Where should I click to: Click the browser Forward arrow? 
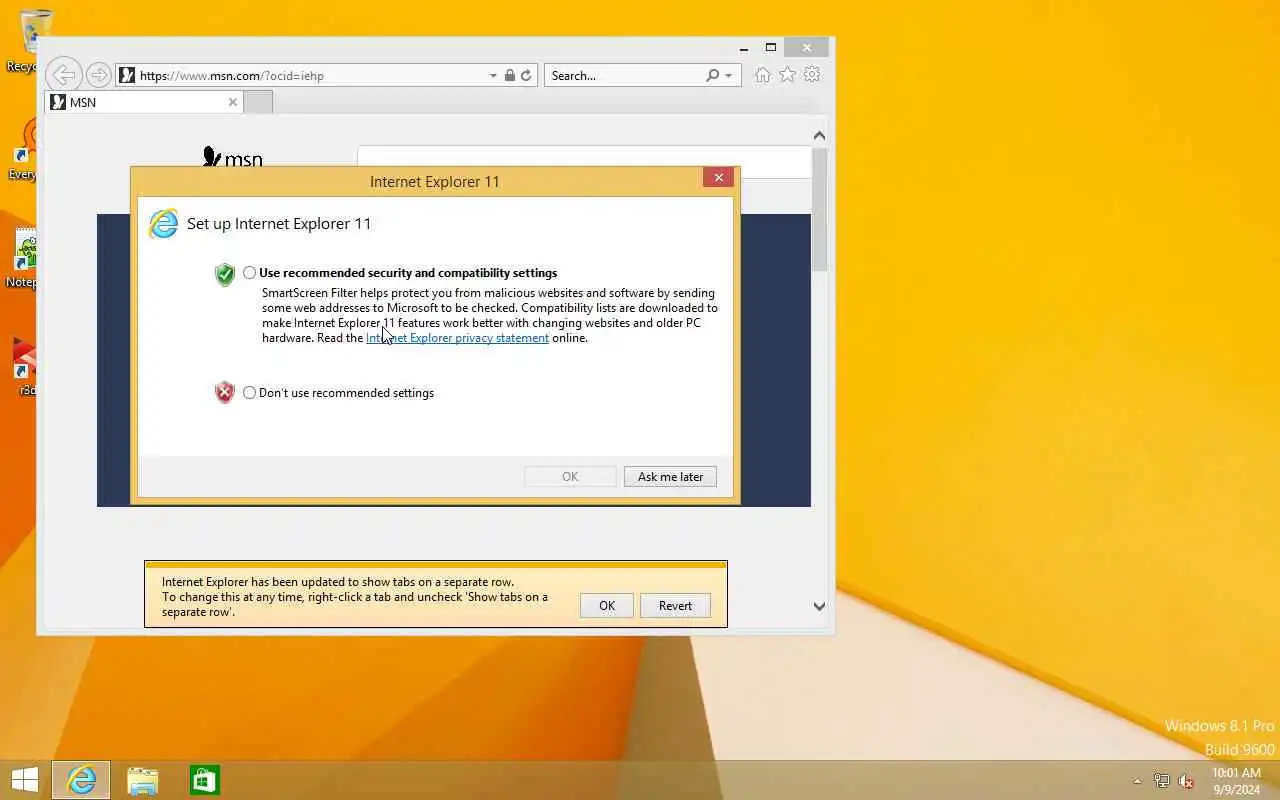click(x=98, y=75)
